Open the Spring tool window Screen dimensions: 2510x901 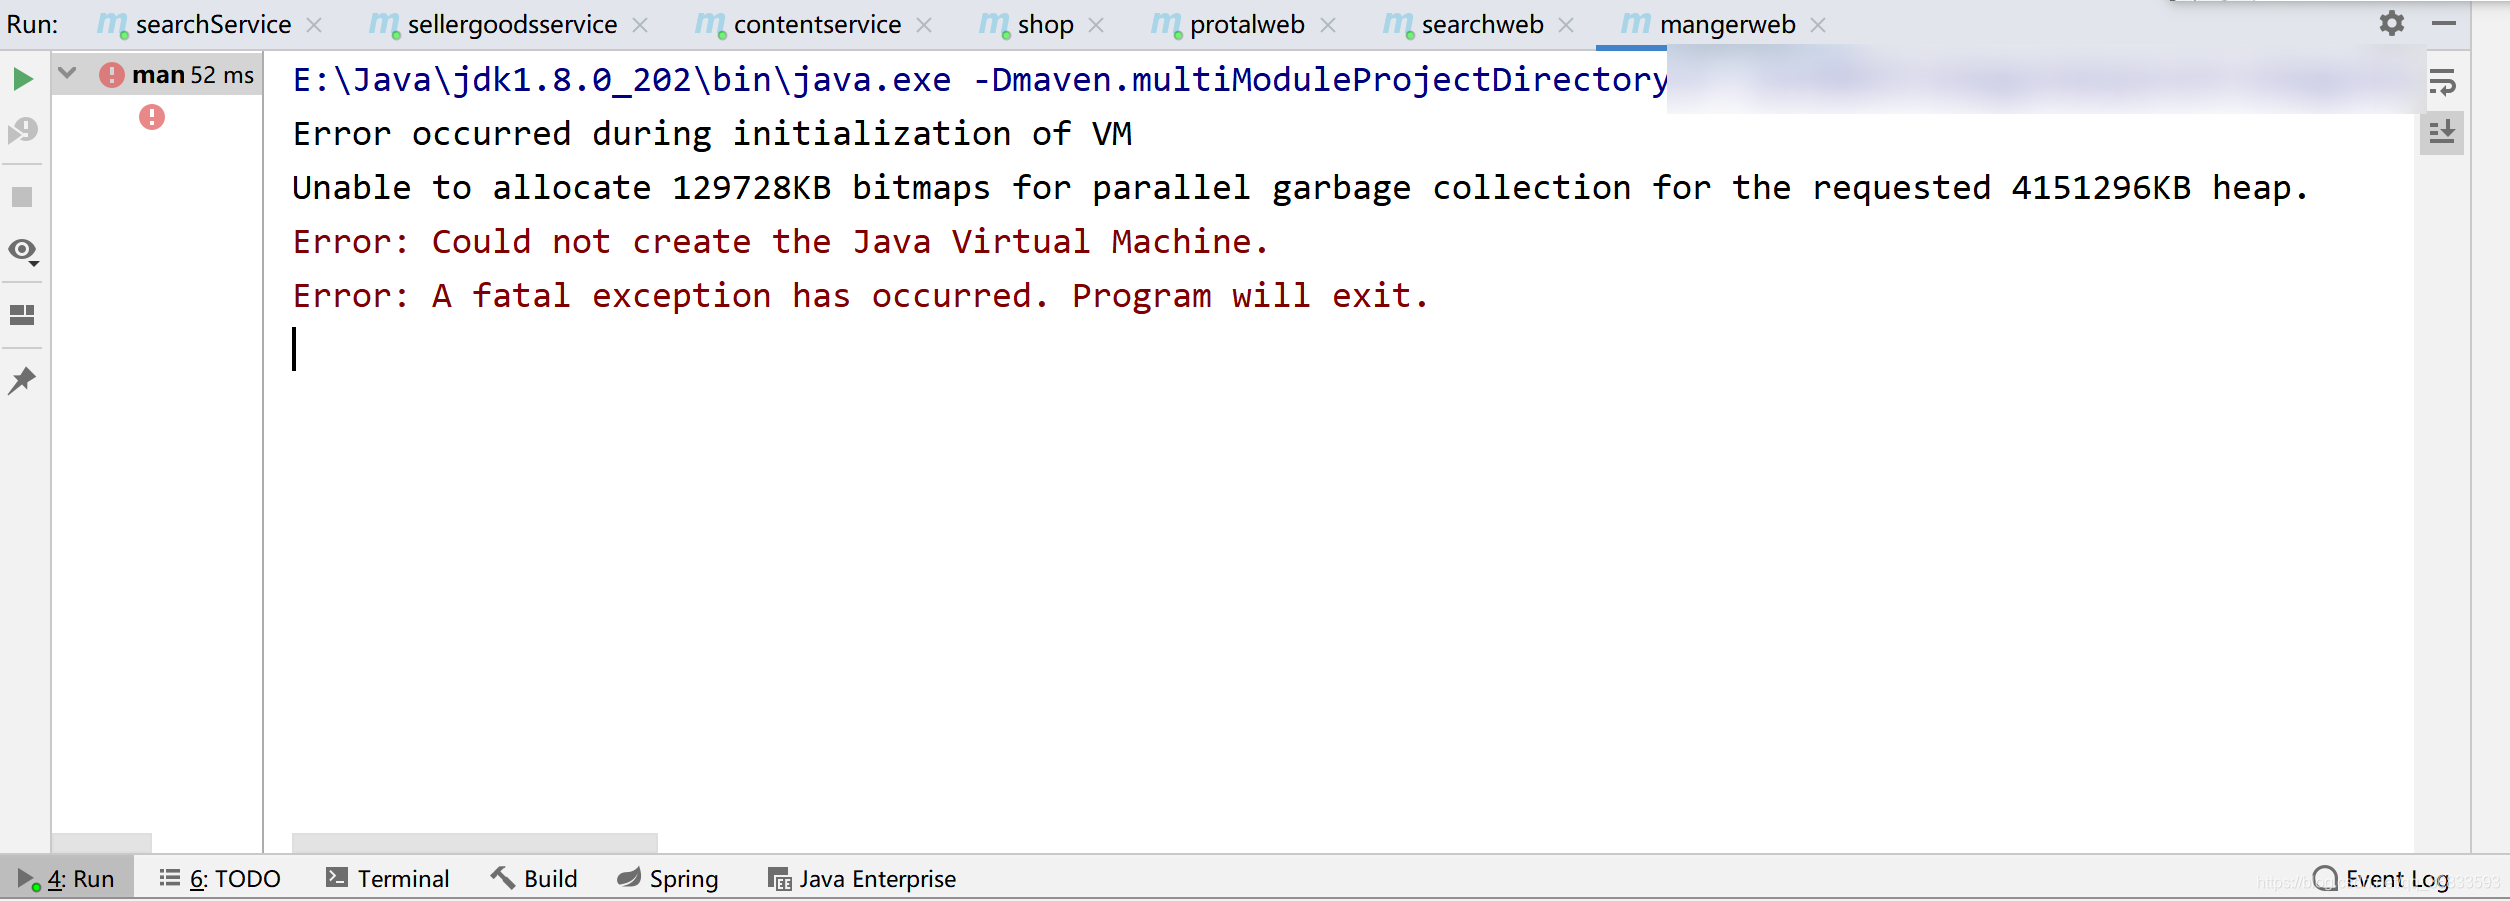668,878
